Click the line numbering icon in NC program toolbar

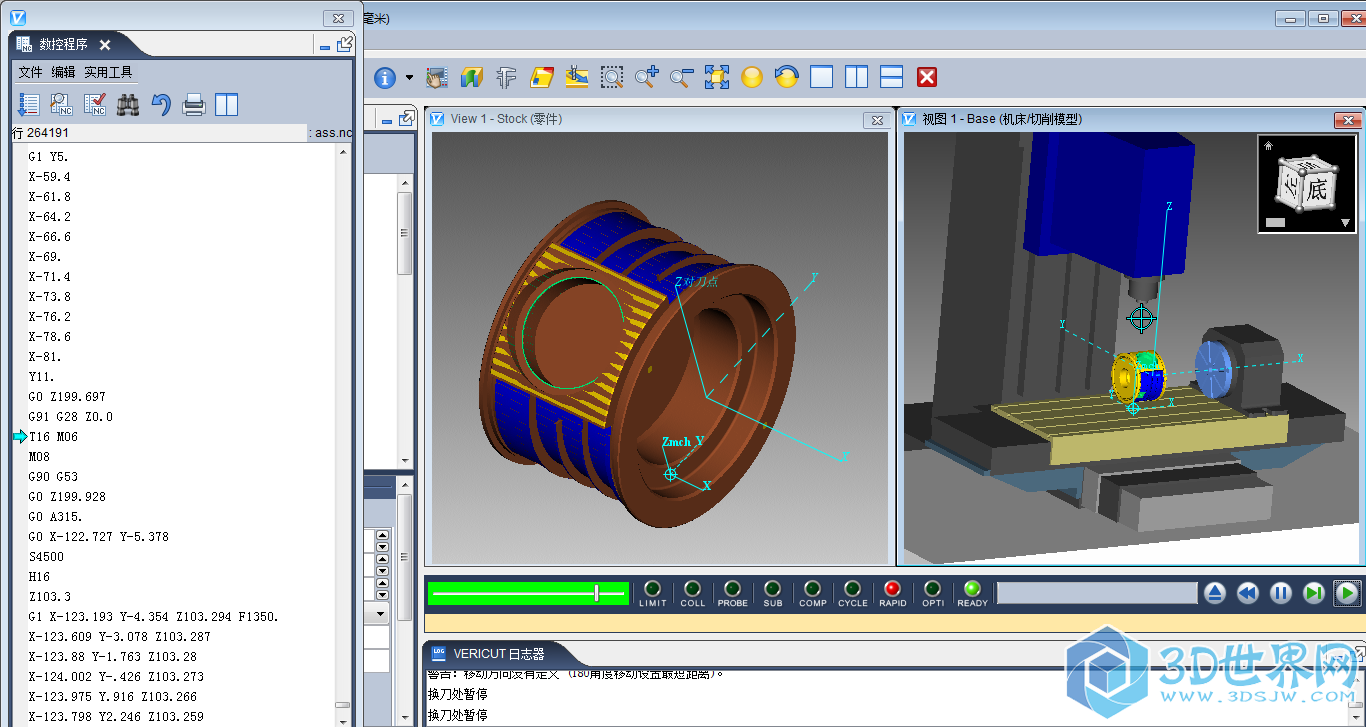(x=28, y=104)
